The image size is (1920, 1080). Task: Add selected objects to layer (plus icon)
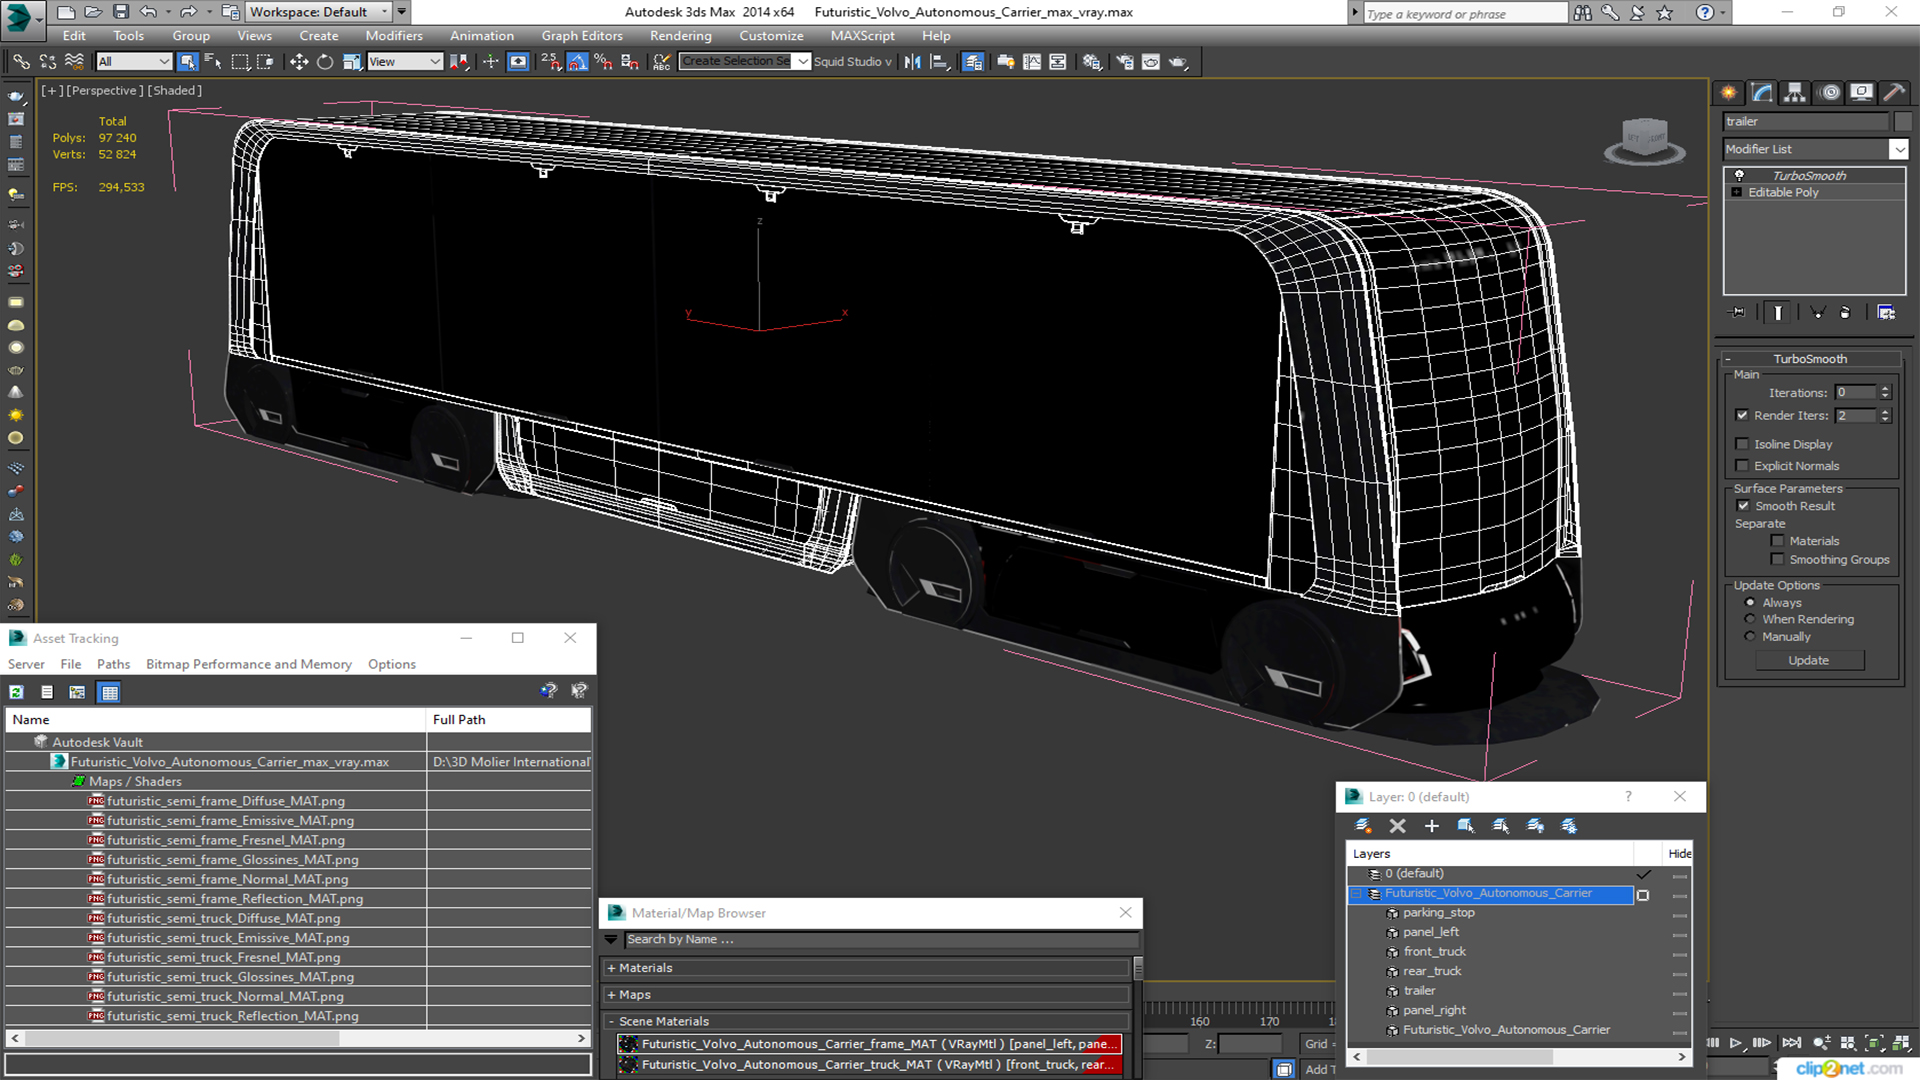[1431, 826]
